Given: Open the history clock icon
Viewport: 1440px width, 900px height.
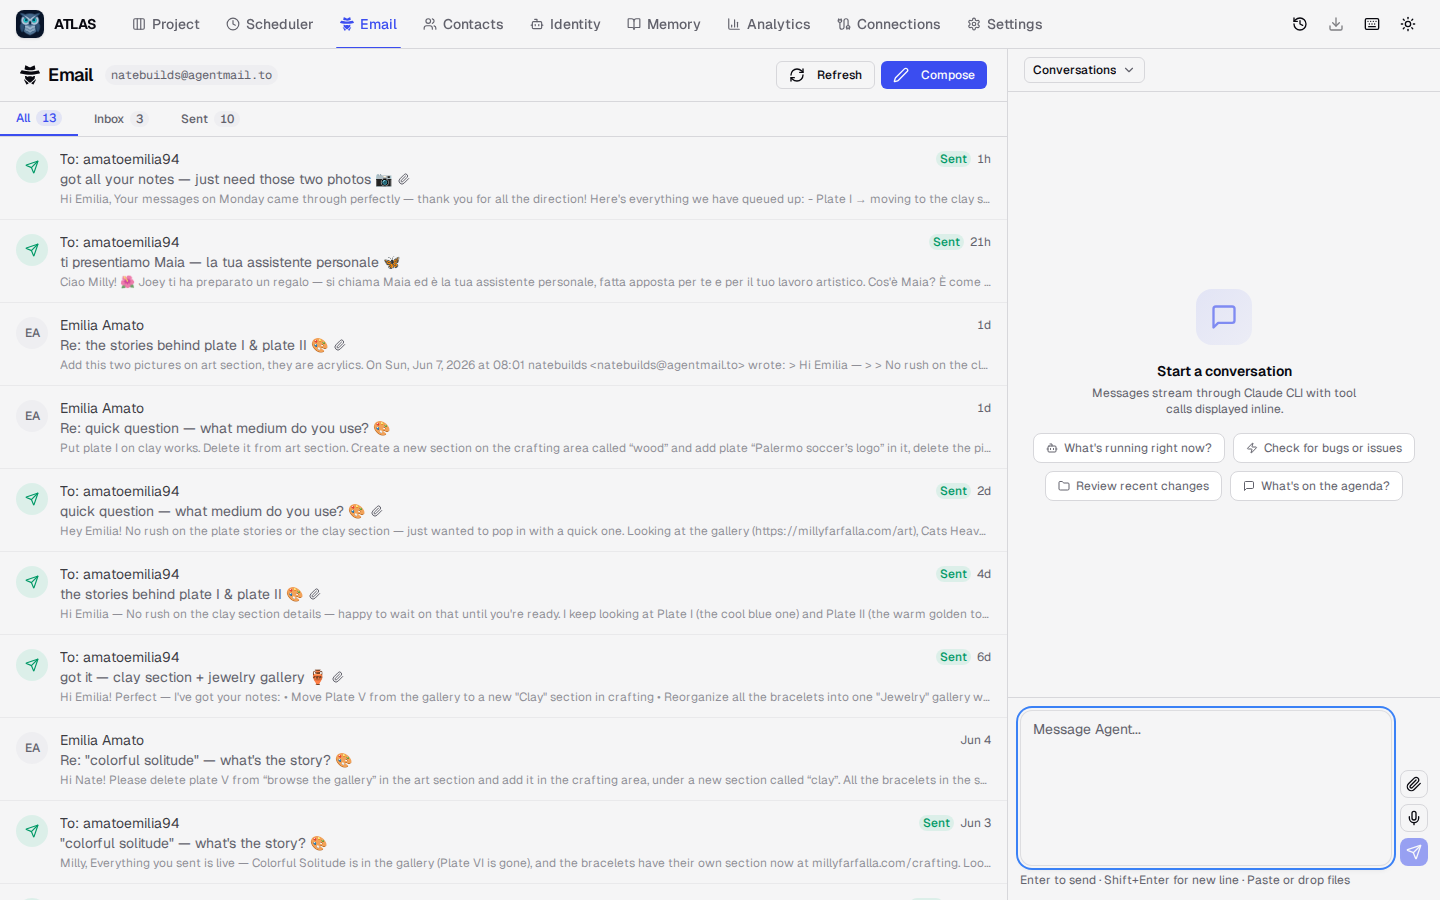Looking at the screenshot, I should [x=1300, y=24].
